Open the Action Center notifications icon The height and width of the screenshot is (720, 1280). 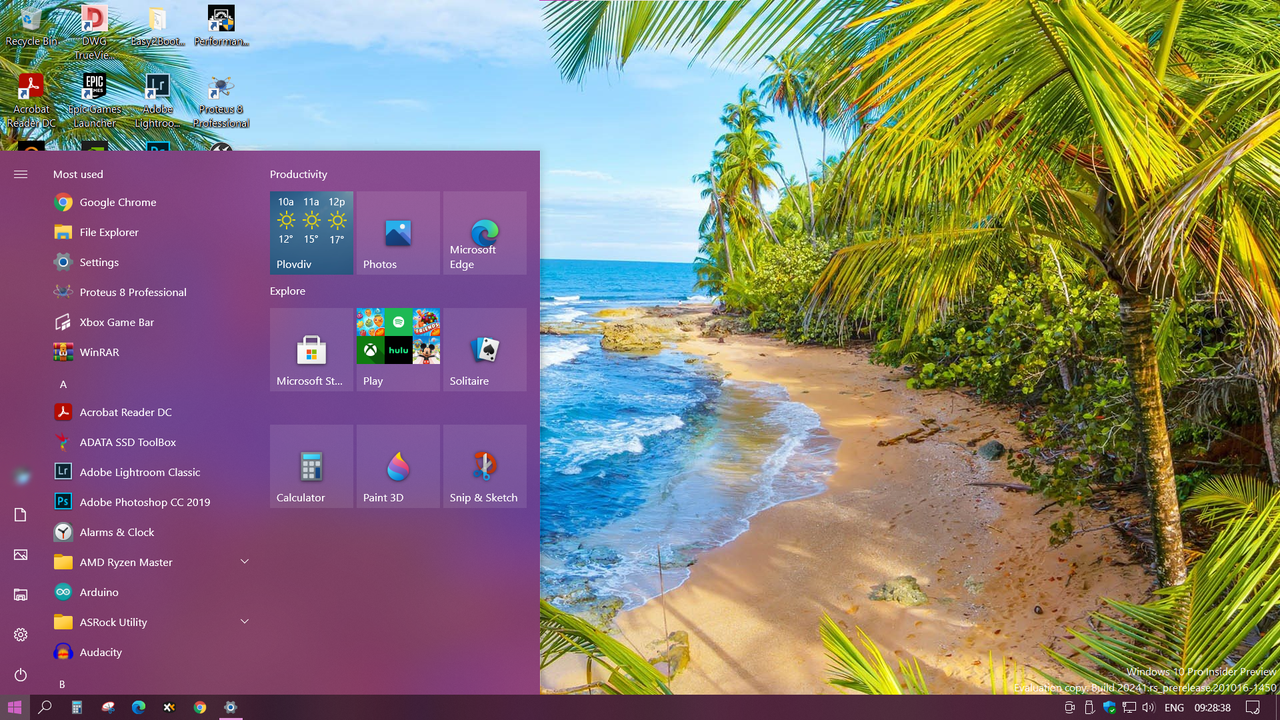1253,707
